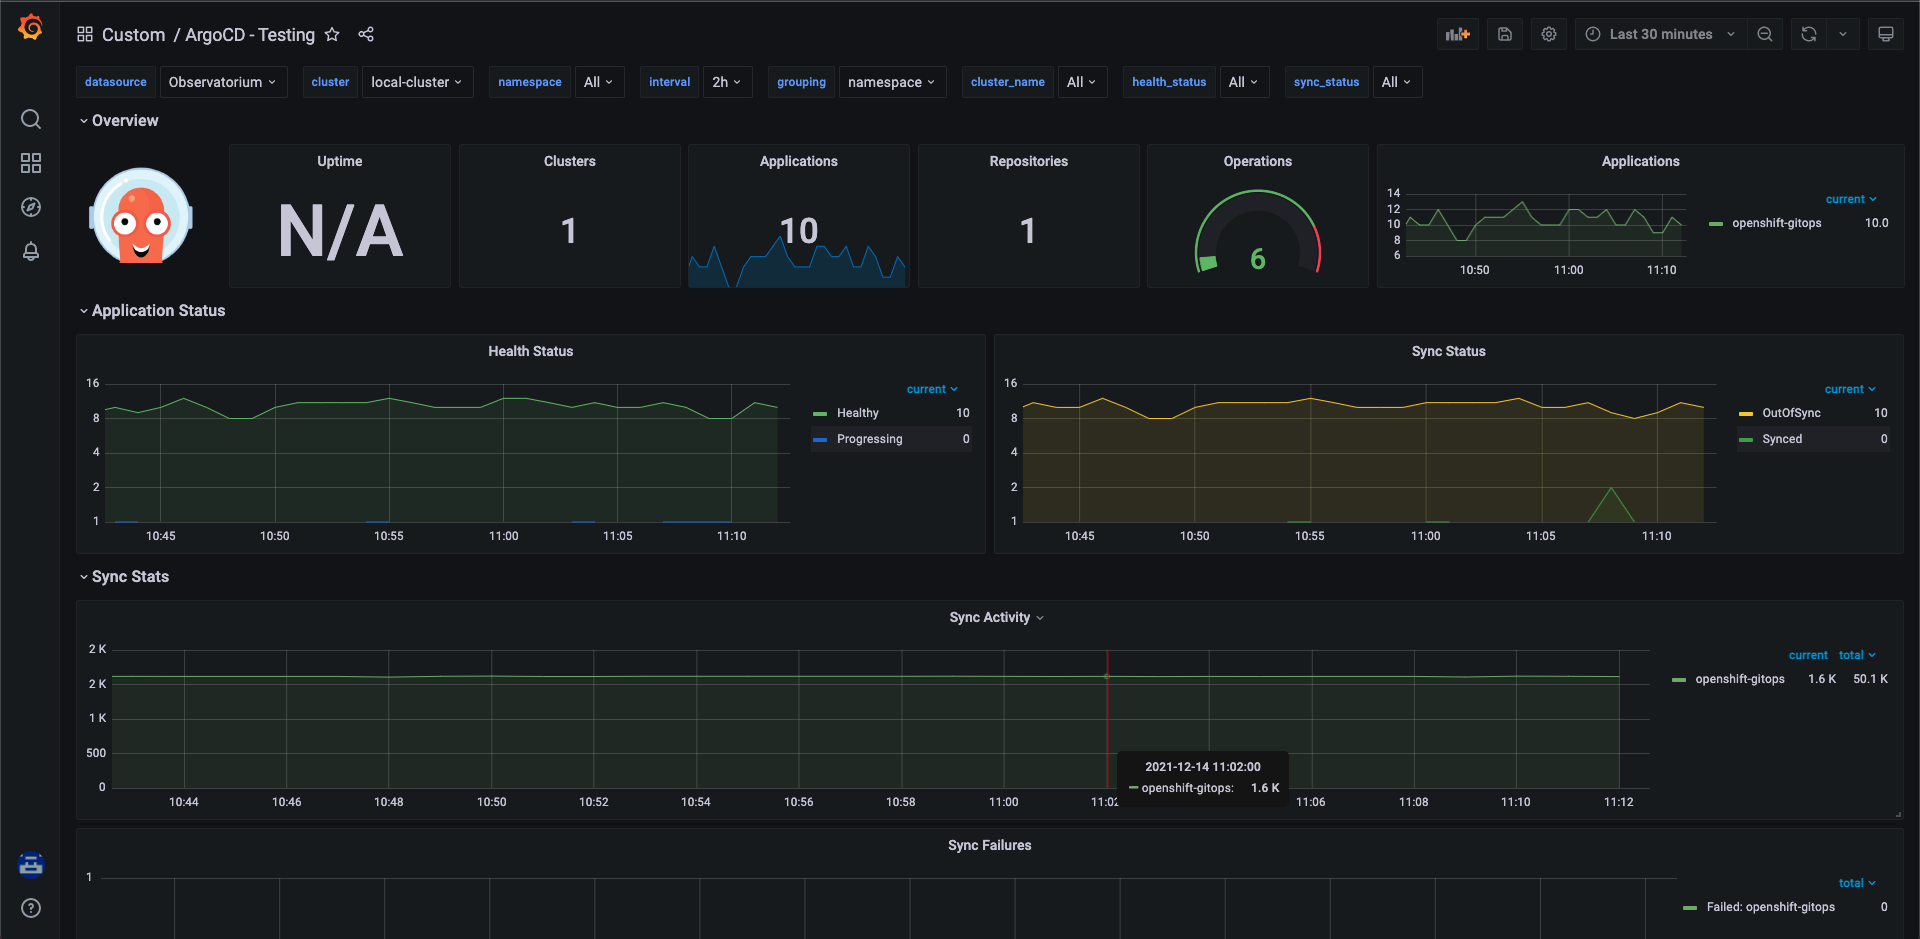This screenshot has width=1920, height=939.
Task: Click Uptime N/A value
Action: click(x=340, y=231)
